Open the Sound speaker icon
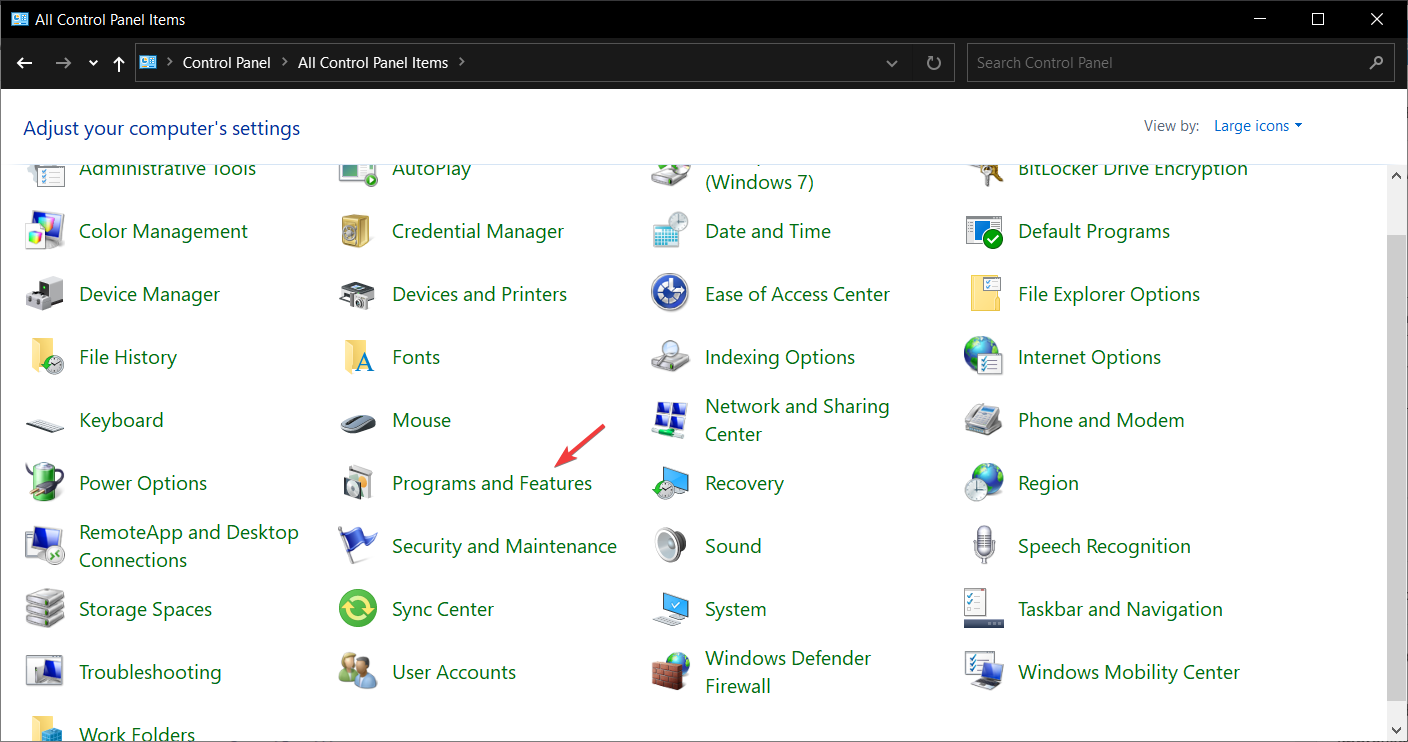The width and height of the screenshot is (1408, 742). click(670, 546)
